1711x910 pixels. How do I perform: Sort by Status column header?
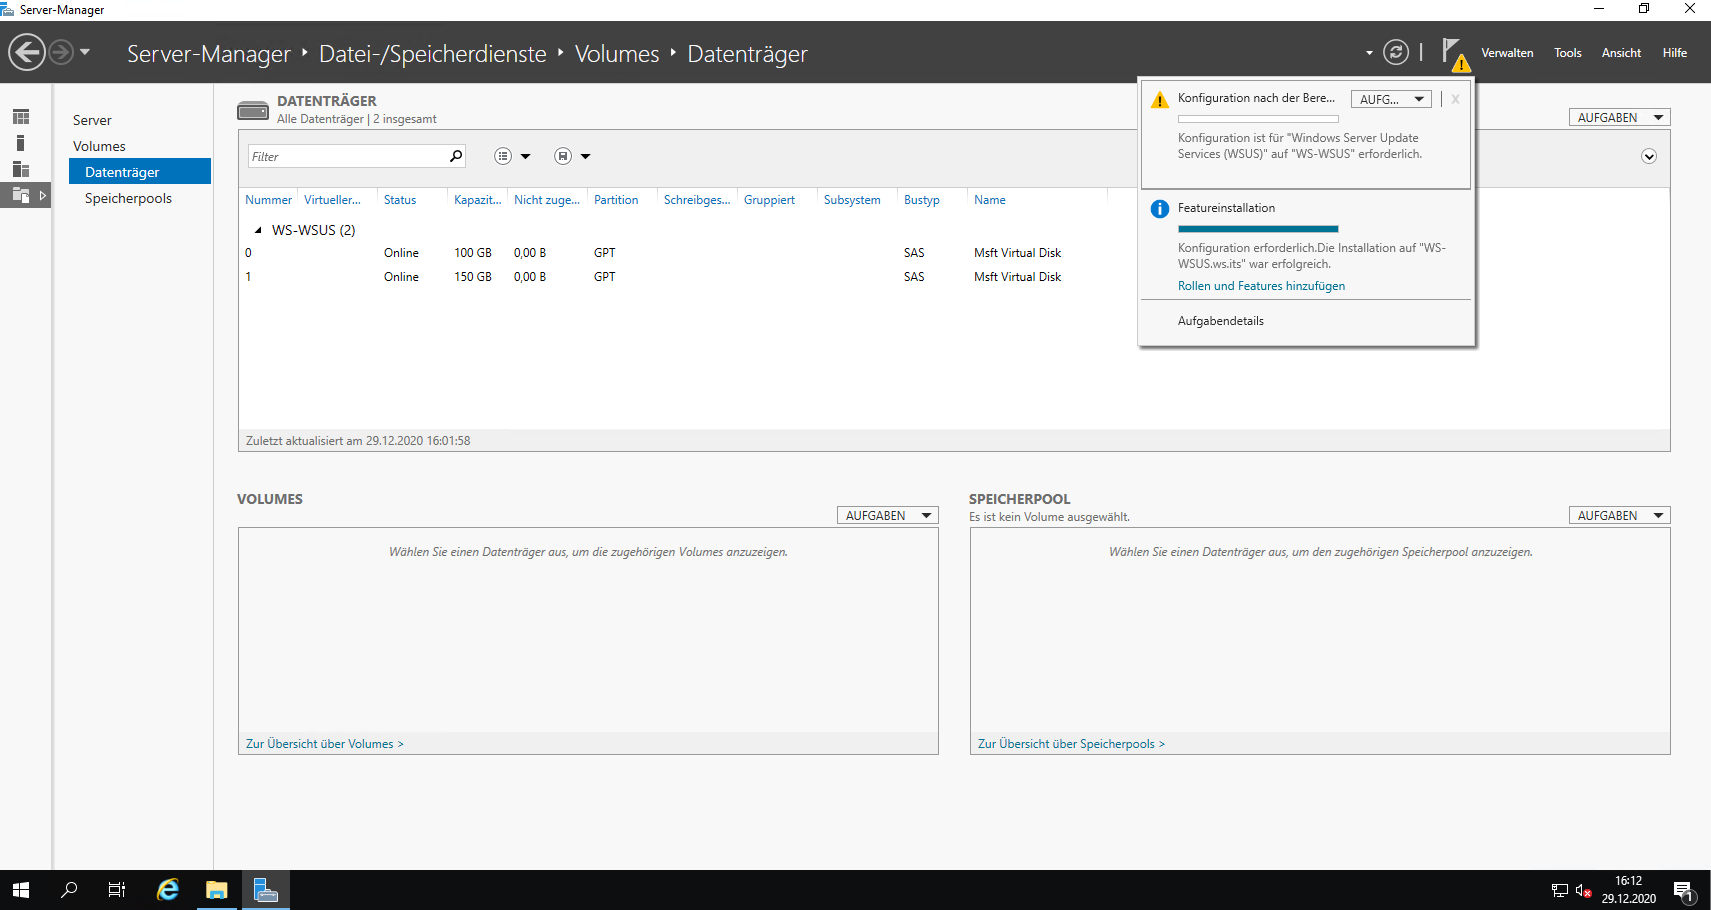pos(400,200)
